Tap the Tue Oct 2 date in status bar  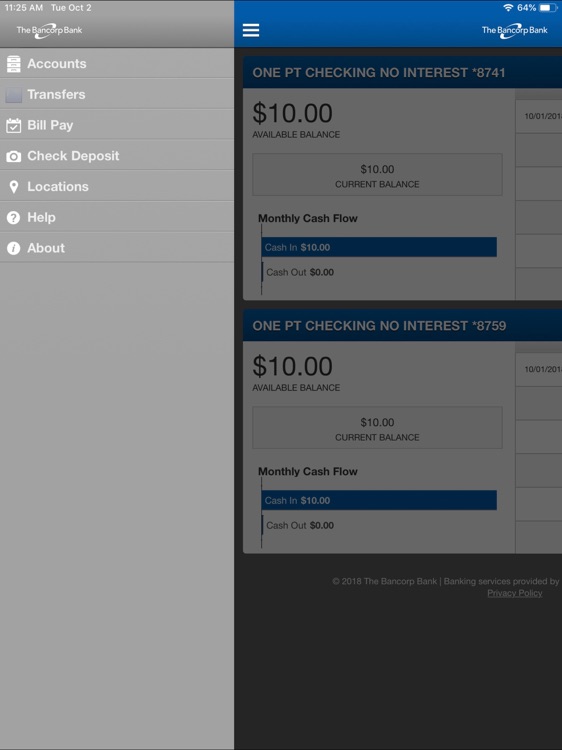click(x=71, y=8)
